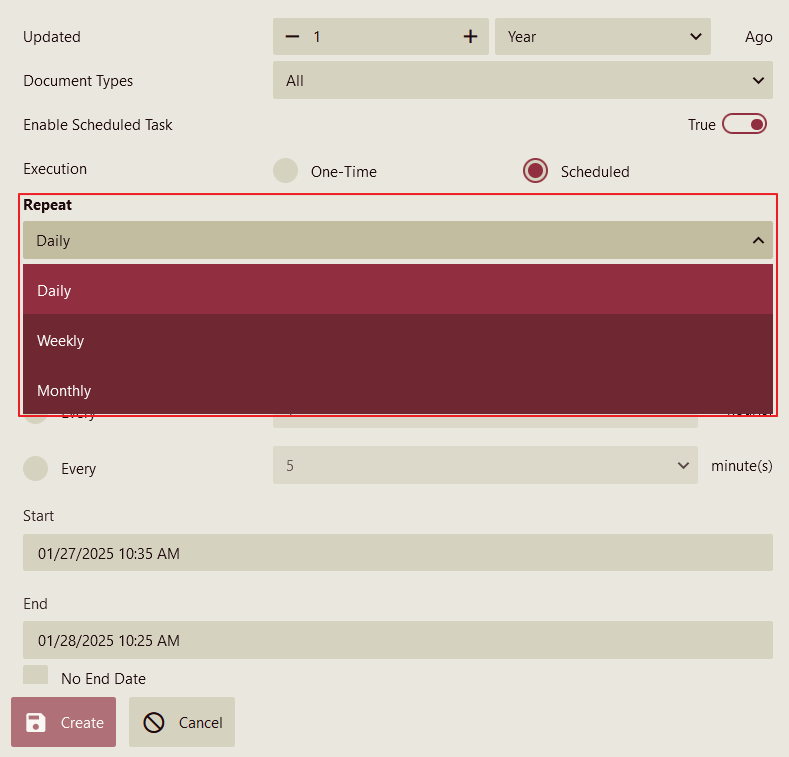Select the Every minute(s) radio button
Screen dimensions: 789x757
(36, 468)
